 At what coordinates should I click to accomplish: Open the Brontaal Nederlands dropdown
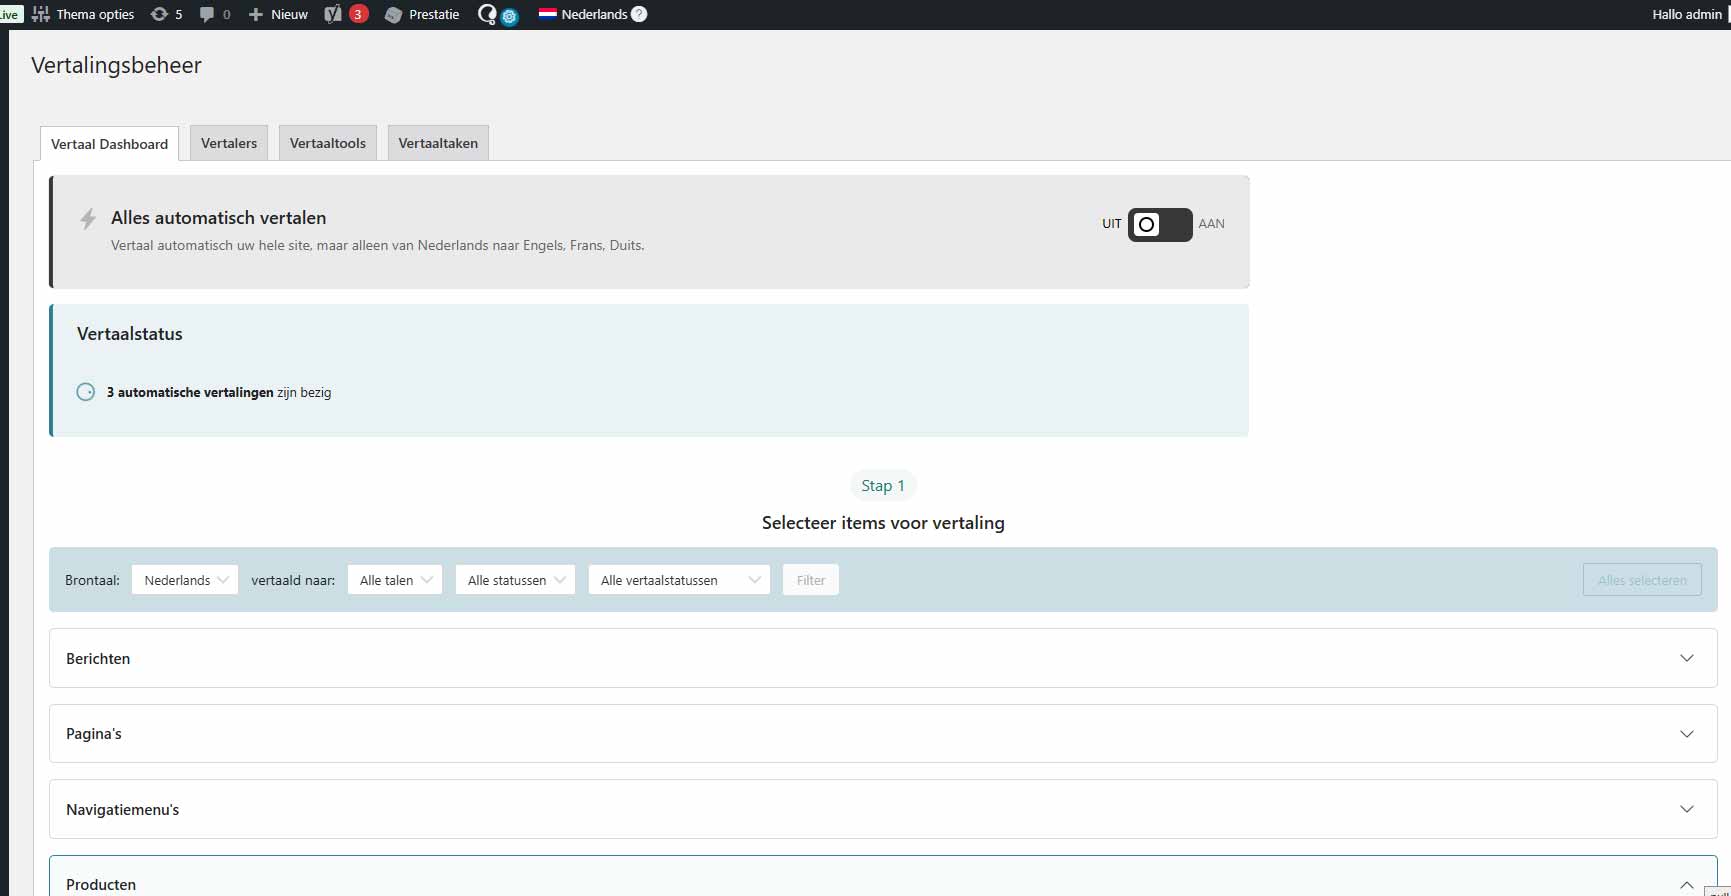(x=185, y=580)
